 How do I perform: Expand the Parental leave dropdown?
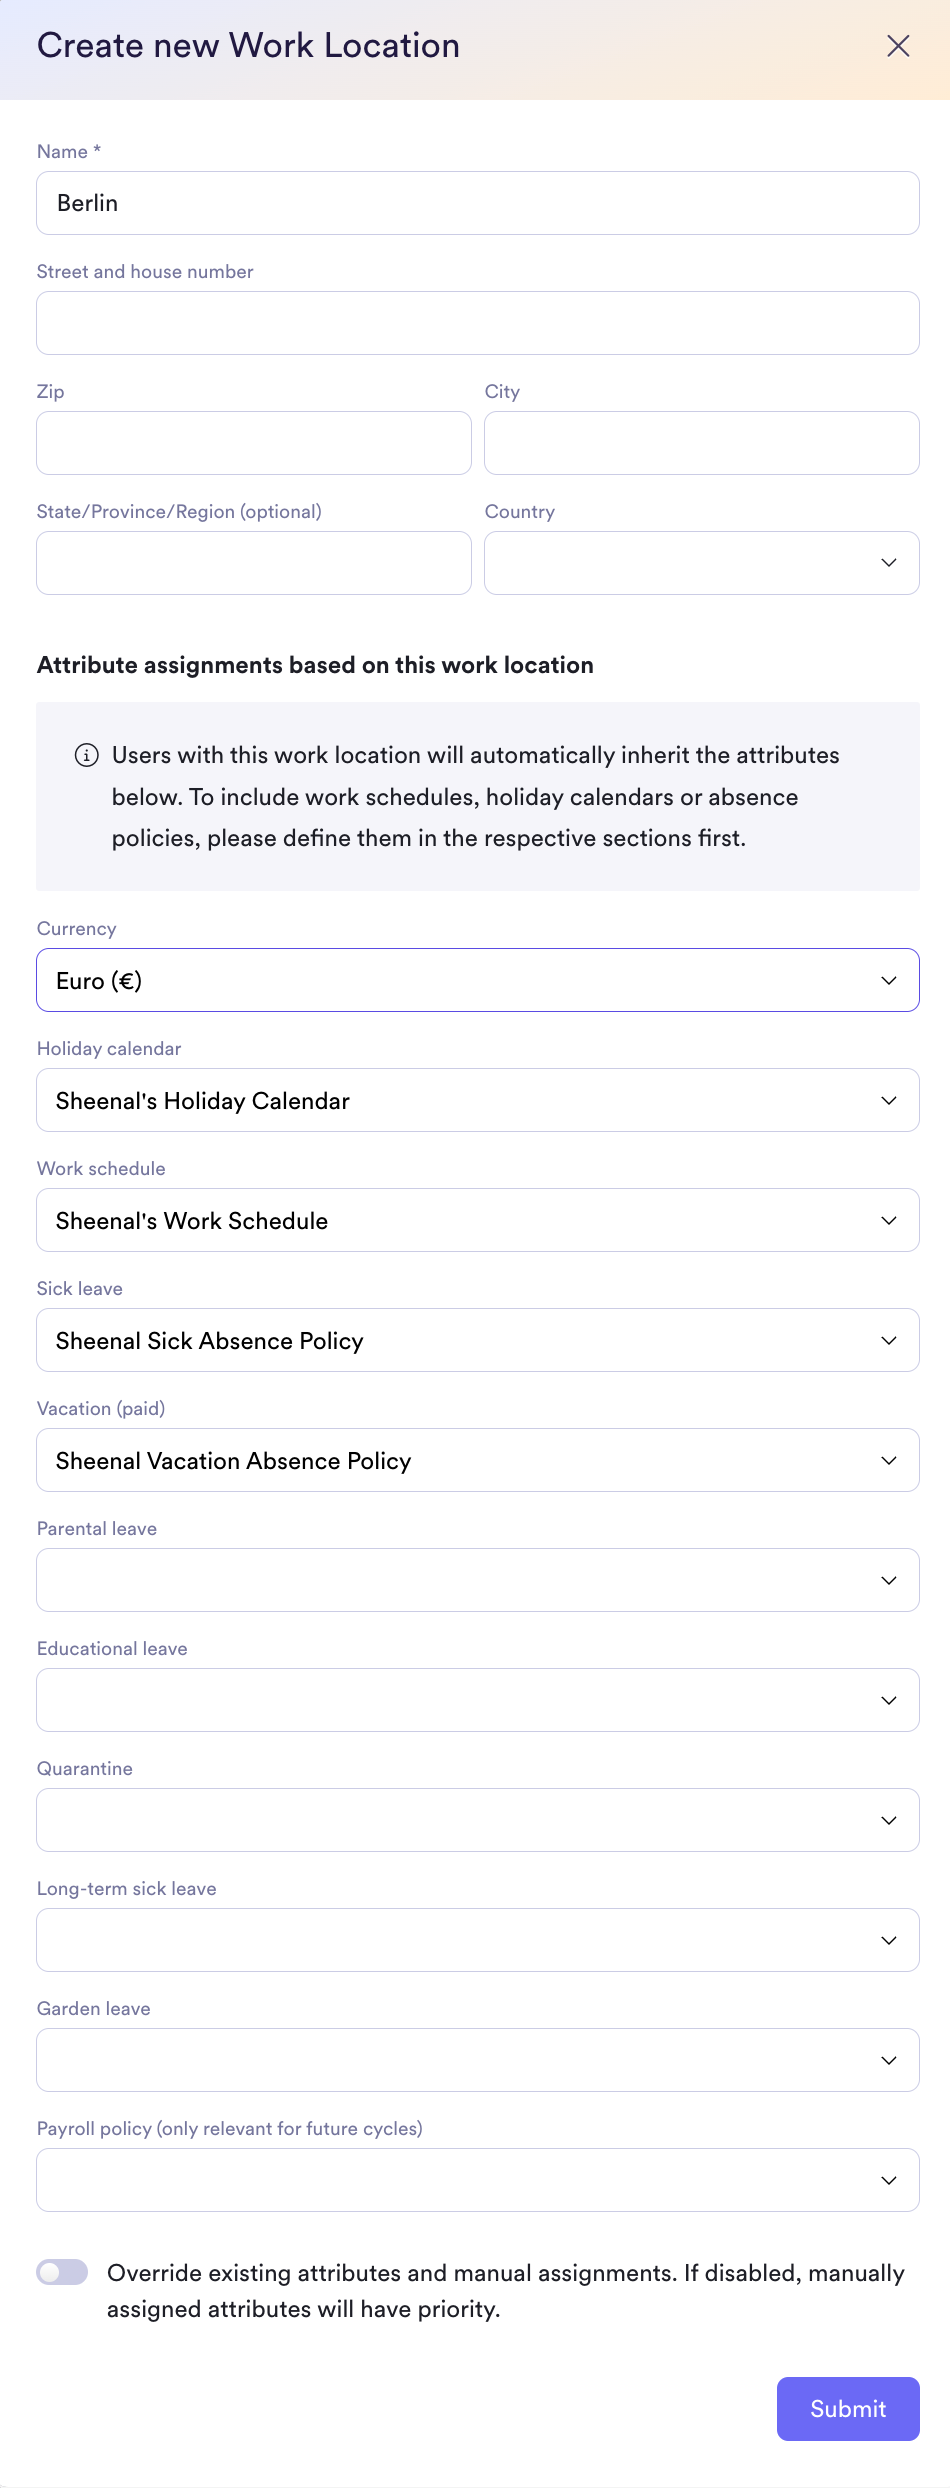478,1580
